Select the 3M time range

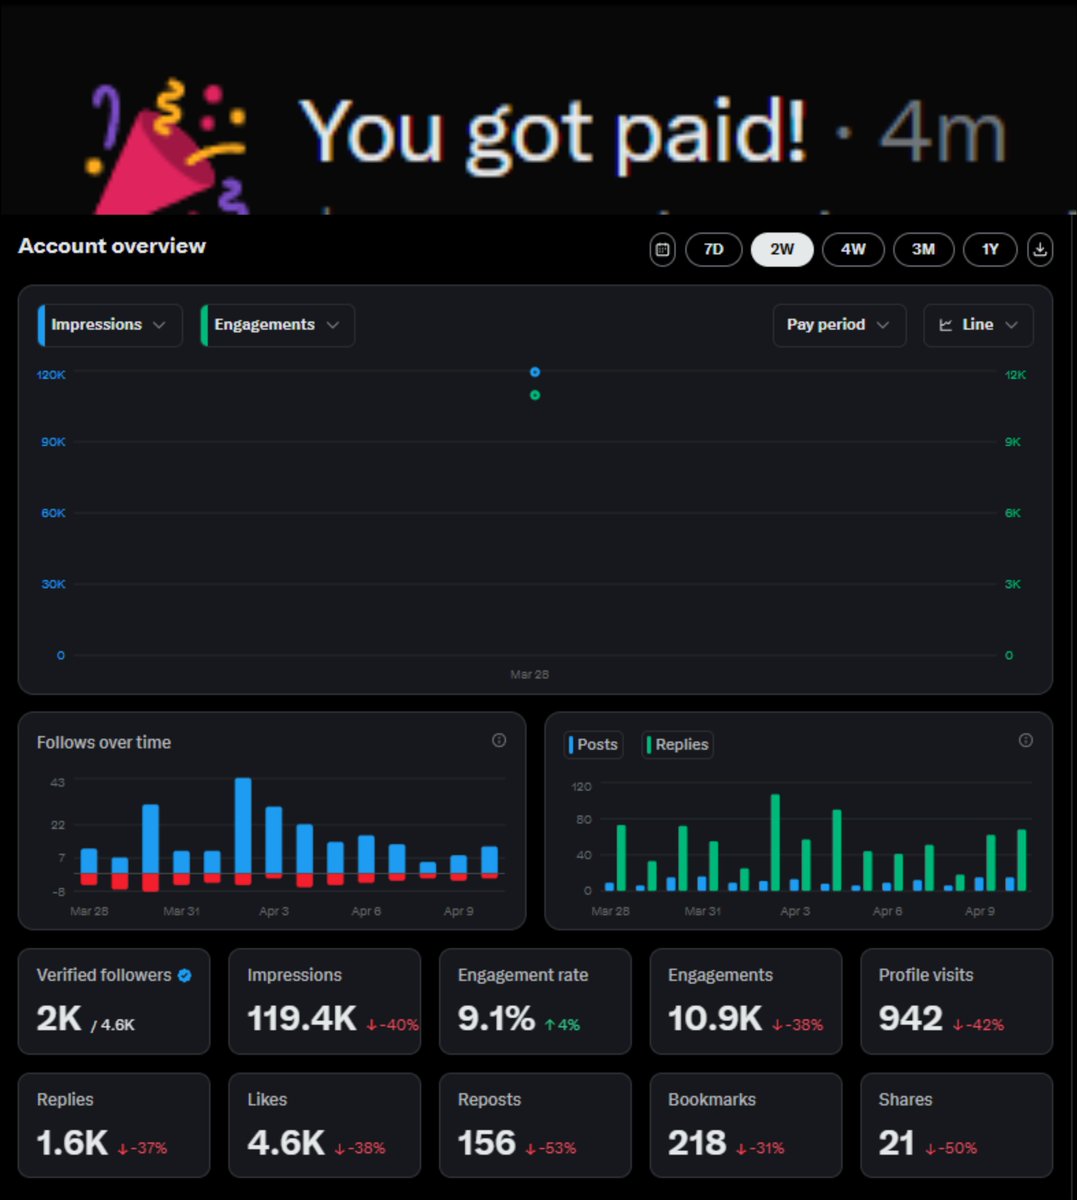click(923, 249)
